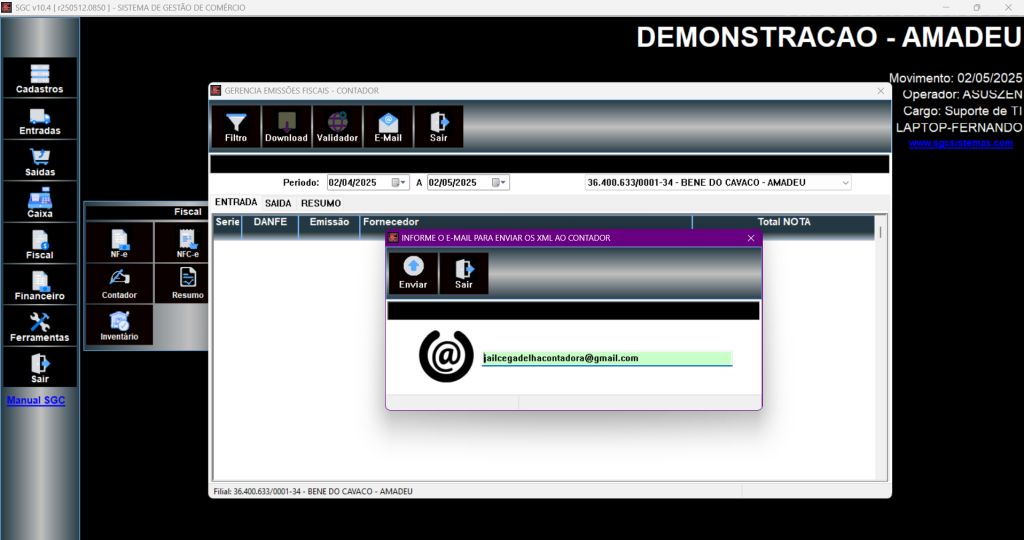Open NF-e in the Fiscal panel
This screenshot has height=540, width=1024.
click(120, 243)
